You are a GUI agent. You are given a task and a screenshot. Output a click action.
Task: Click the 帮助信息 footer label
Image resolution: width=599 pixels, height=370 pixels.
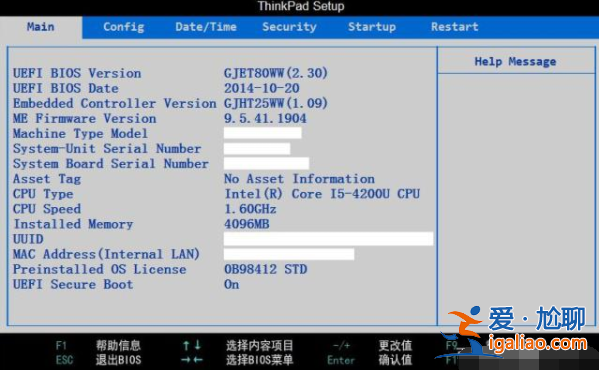[x=118, y=346]
